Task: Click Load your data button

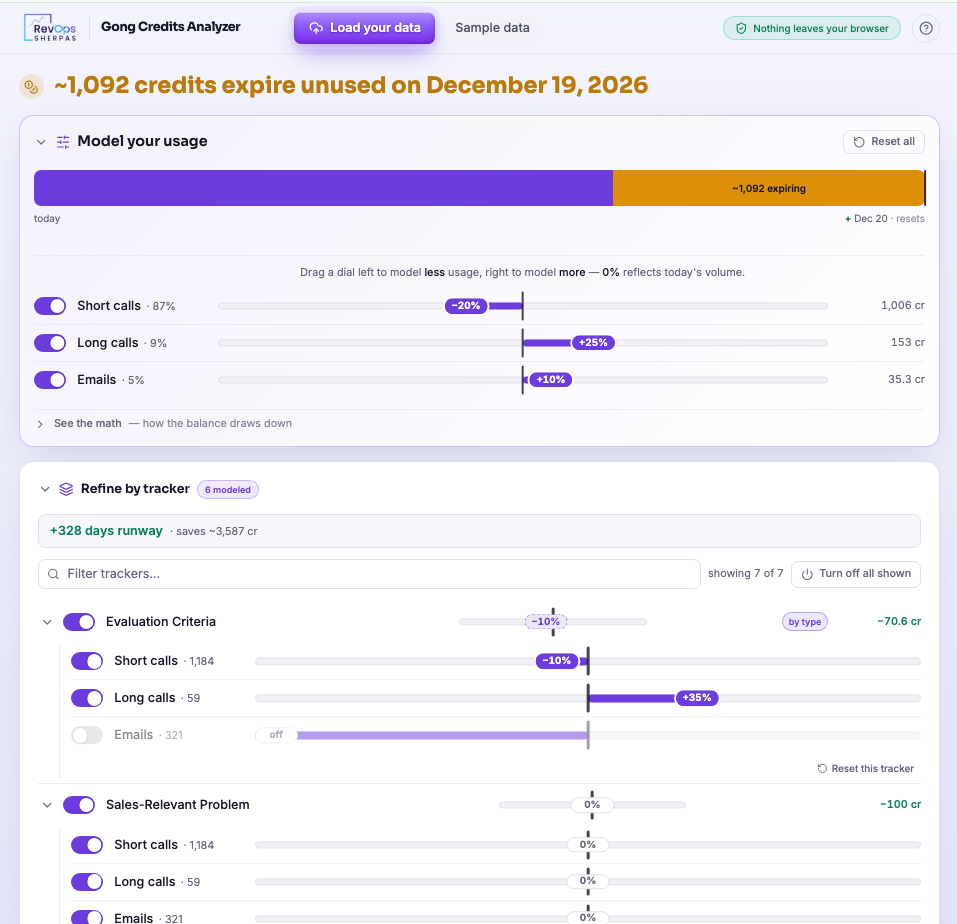Action: click(364, 28)
